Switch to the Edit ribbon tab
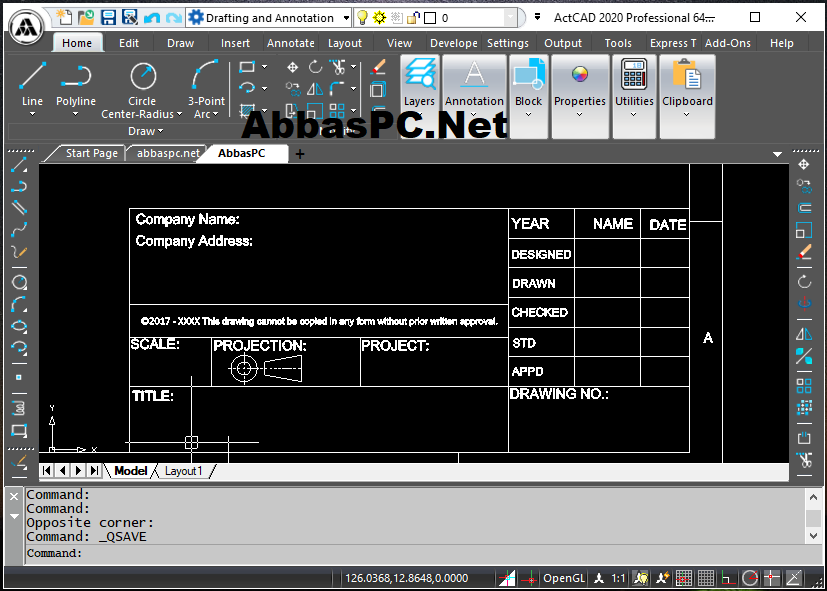Image resolution: width=827 pixels, height=591 pixels. [x=129, y=43]
